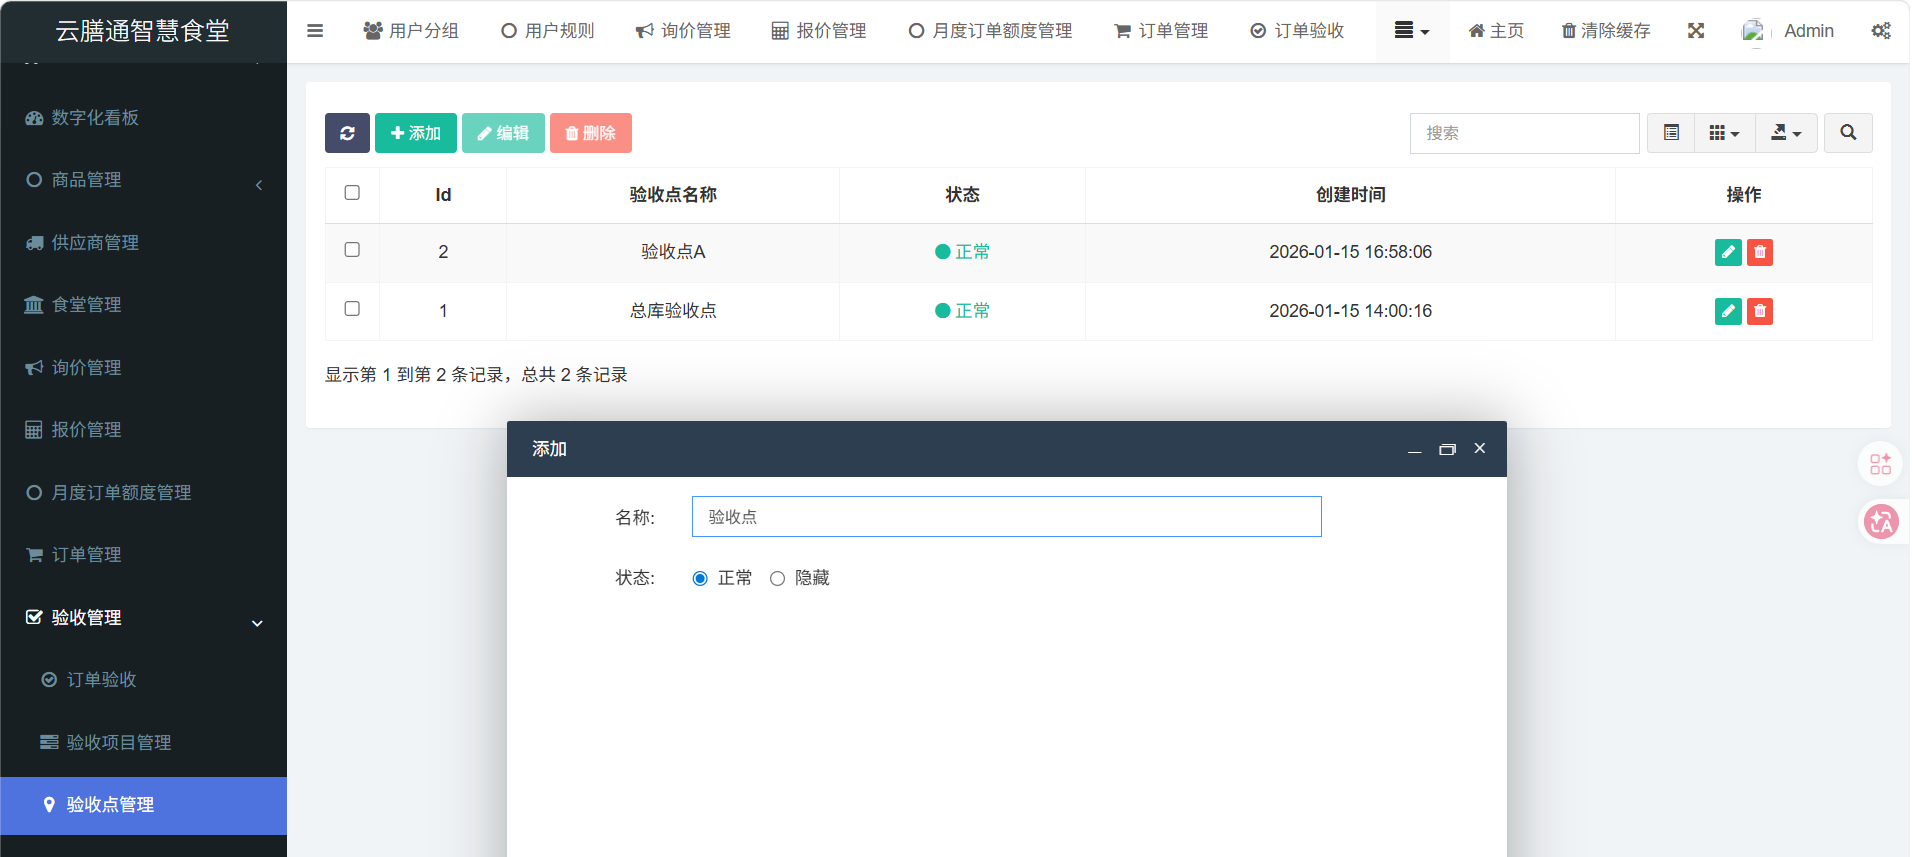Open the column visibility grid dropdown
This screenshot has height=857, width=1913.
tap(1724, 133)
